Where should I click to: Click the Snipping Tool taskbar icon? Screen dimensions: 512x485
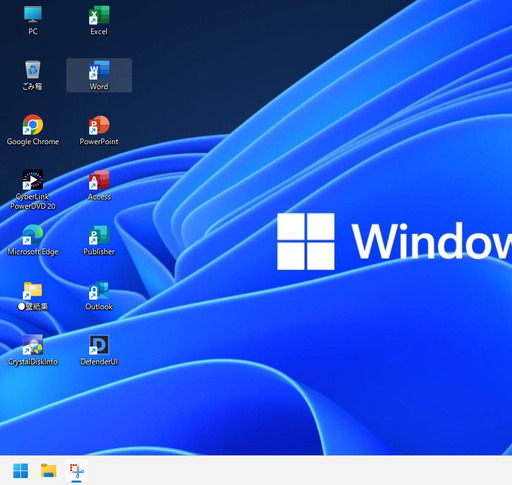77,471
